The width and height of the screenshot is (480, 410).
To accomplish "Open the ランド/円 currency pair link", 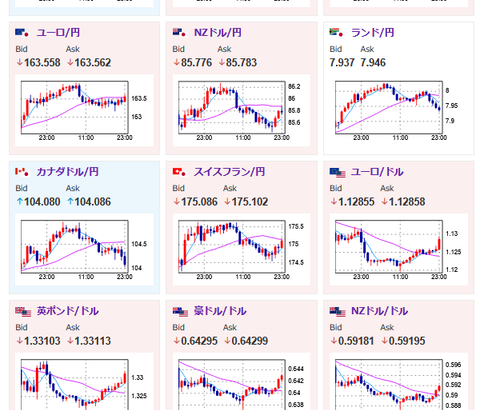I will (373, 33).
